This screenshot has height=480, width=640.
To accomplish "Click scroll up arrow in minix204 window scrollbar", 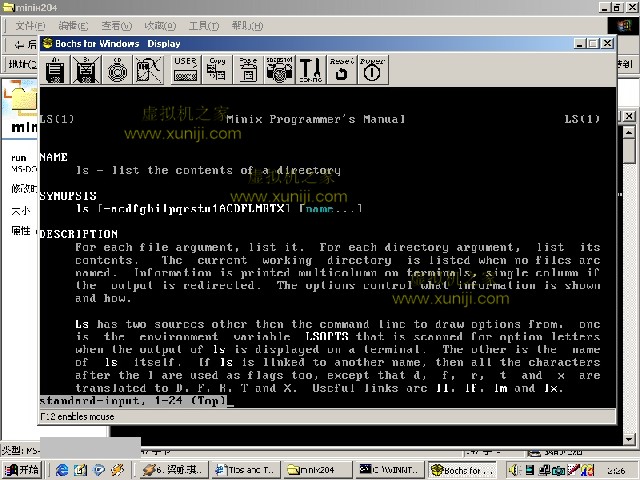I will click(x=629, y=132).
